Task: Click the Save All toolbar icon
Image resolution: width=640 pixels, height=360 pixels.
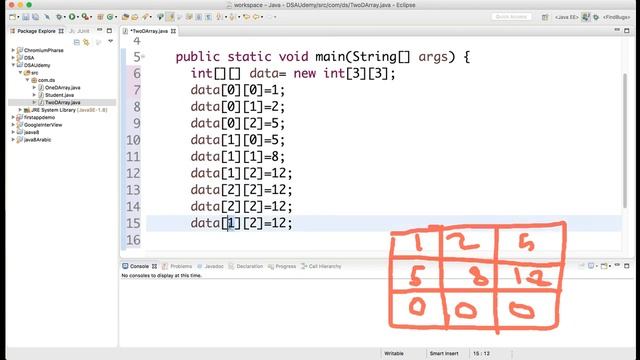Action: pyautogui.click(x=36, y=17)
